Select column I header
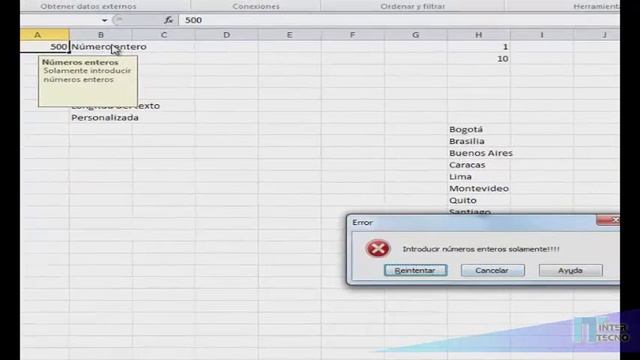 tap(542, 35)
